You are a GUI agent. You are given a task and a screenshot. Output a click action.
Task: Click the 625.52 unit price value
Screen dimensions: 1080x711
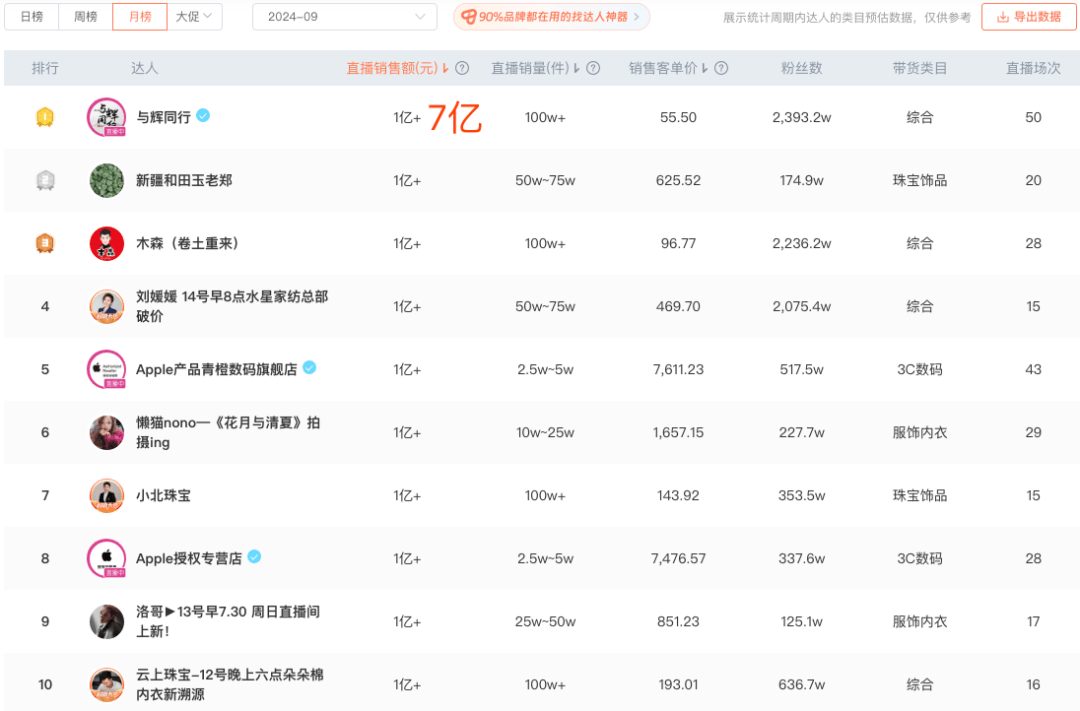pyautogui.click(x=678, y=181)
